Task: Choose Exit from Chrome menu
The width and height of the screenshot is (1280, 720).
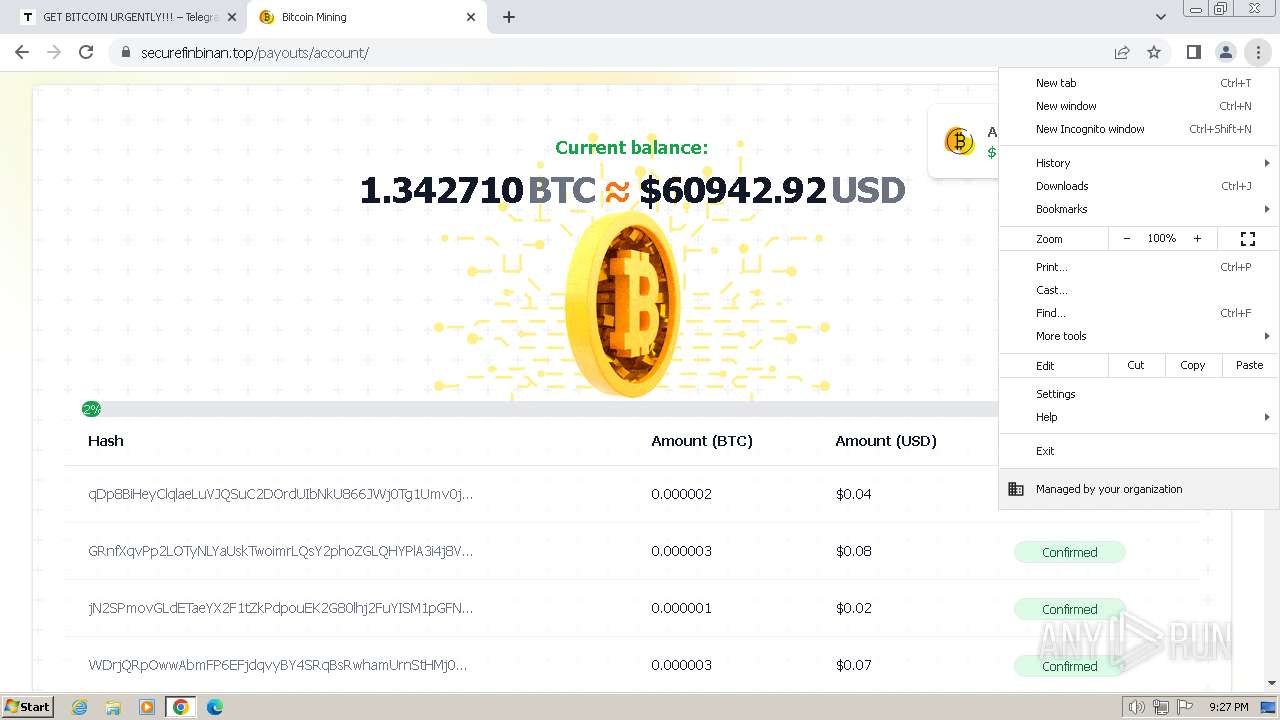Action: coord(1139,451)
